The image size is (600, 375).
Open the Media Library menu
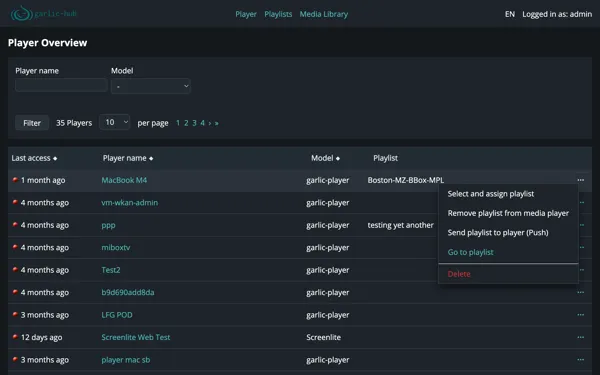click(x=324, y=14)
